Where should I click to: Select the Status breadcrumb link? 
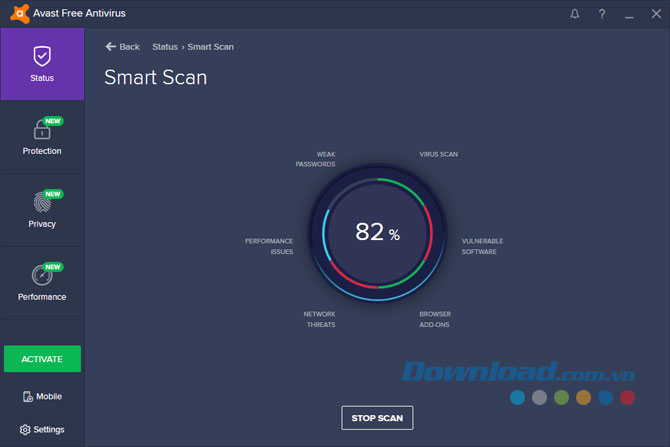coord(165,47)
